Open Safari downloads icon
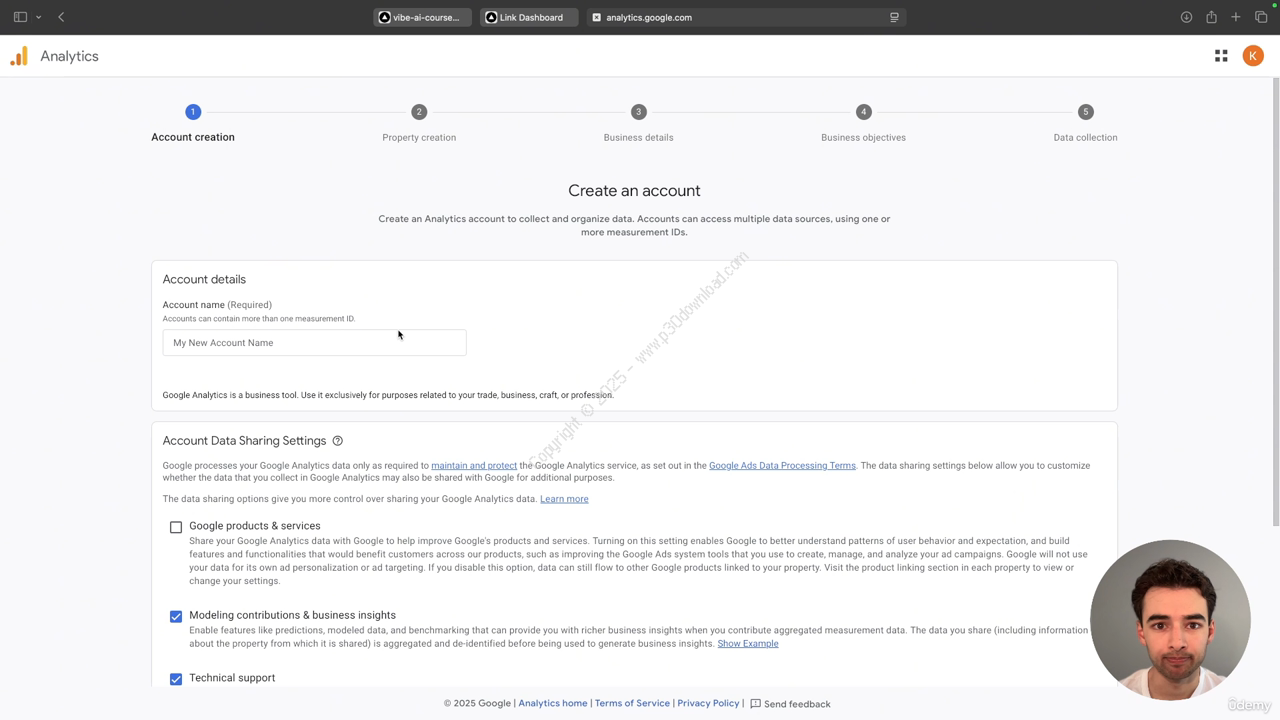1280x720 pixels. click(1186, 17)
